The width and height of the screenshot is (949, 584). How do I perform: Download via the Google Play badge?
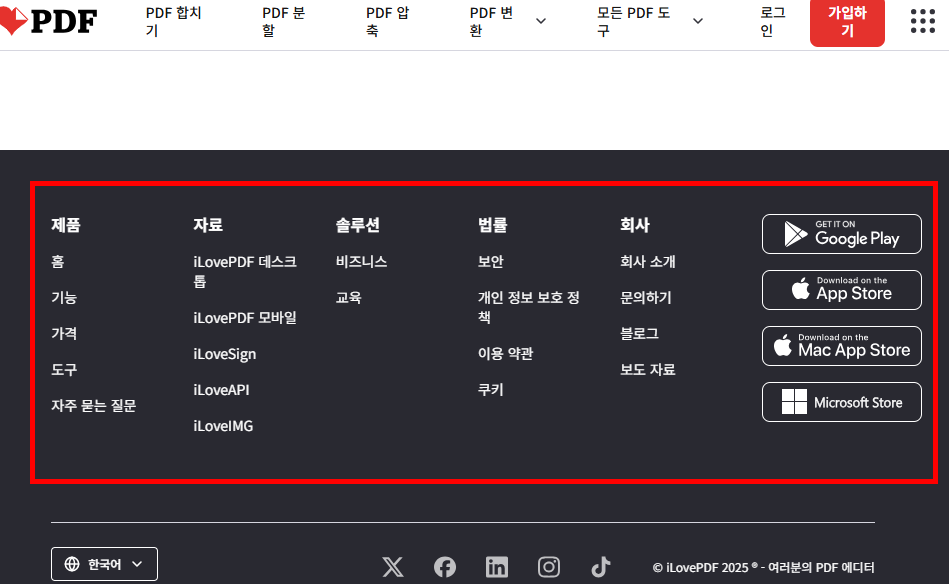[841, 234]
